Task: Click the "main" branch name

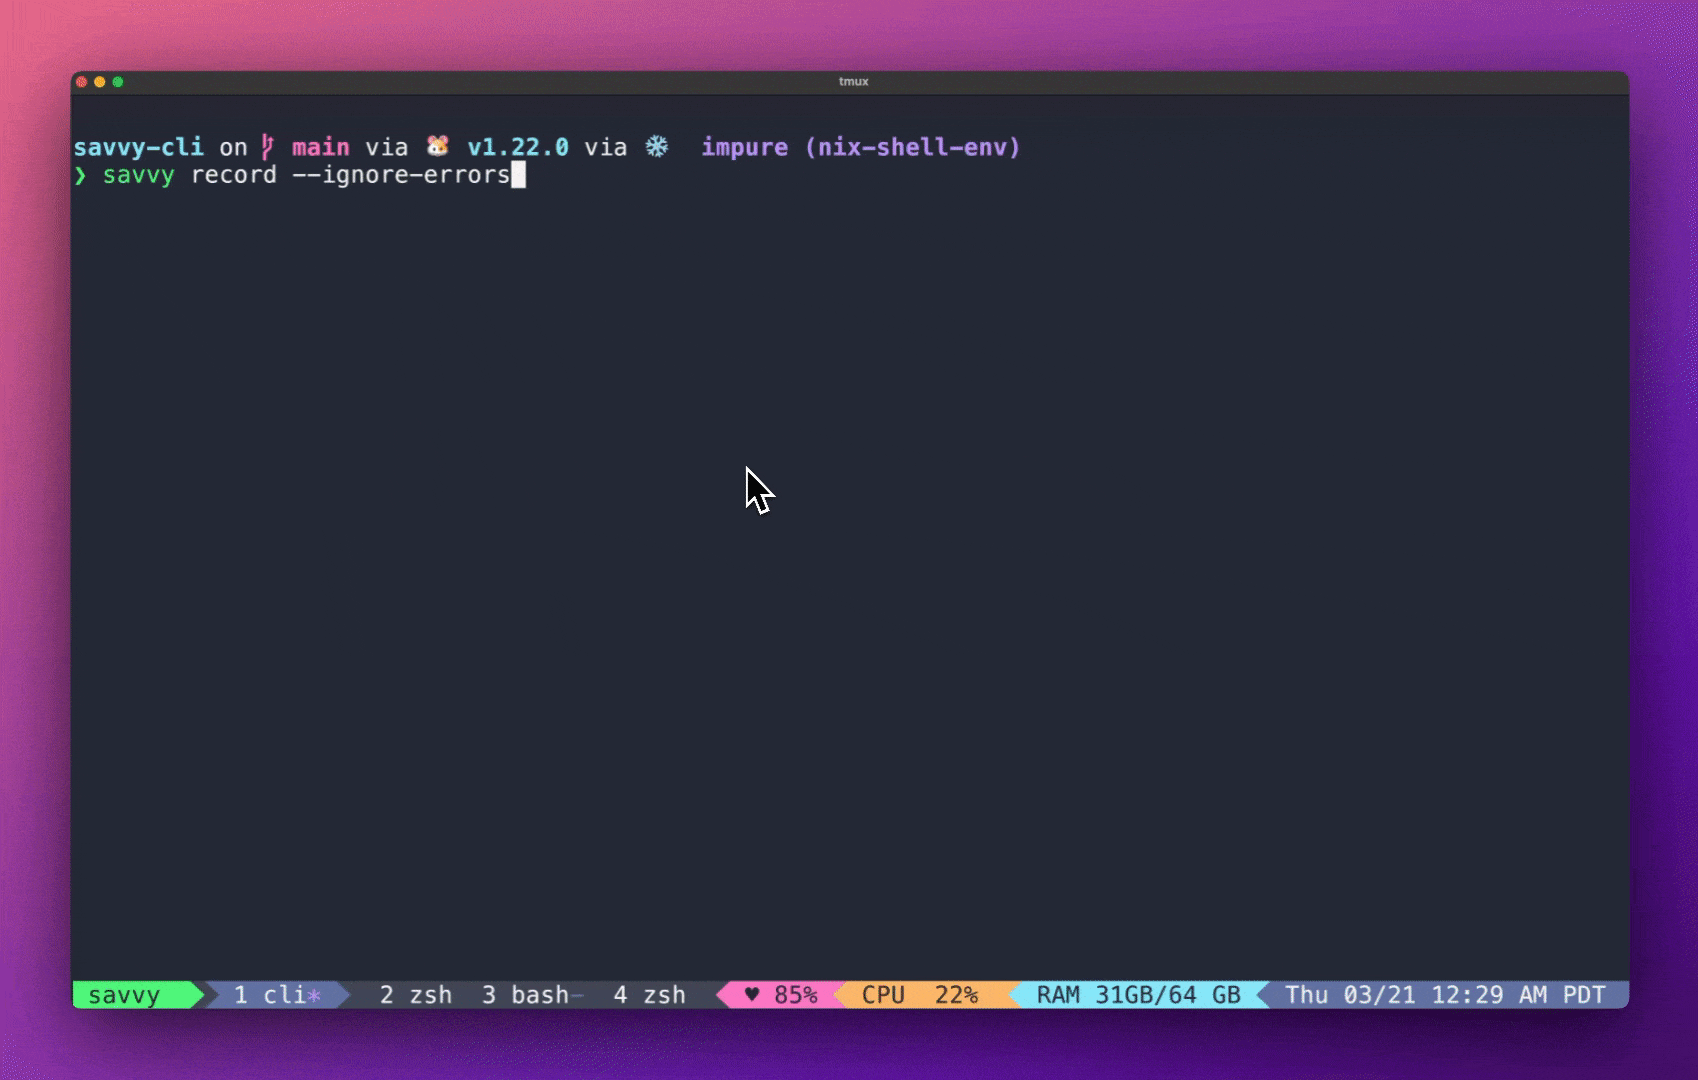Action: tap(319, 146)
